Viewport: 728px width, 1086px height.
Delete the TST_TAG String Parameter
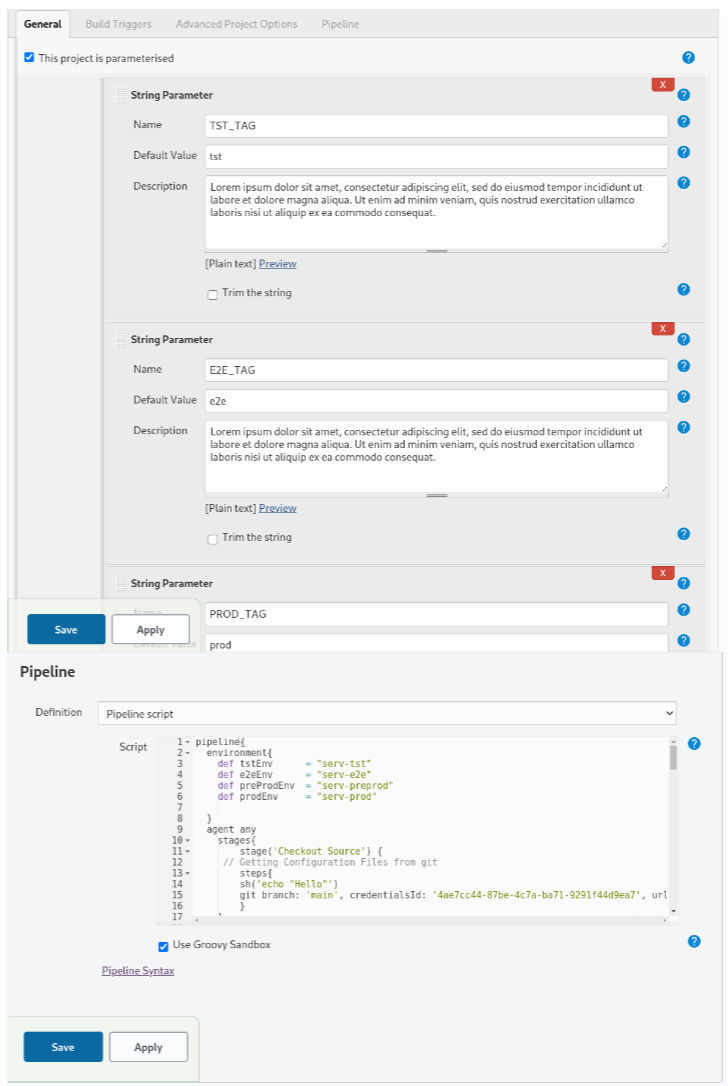click(x=663, y=84)
